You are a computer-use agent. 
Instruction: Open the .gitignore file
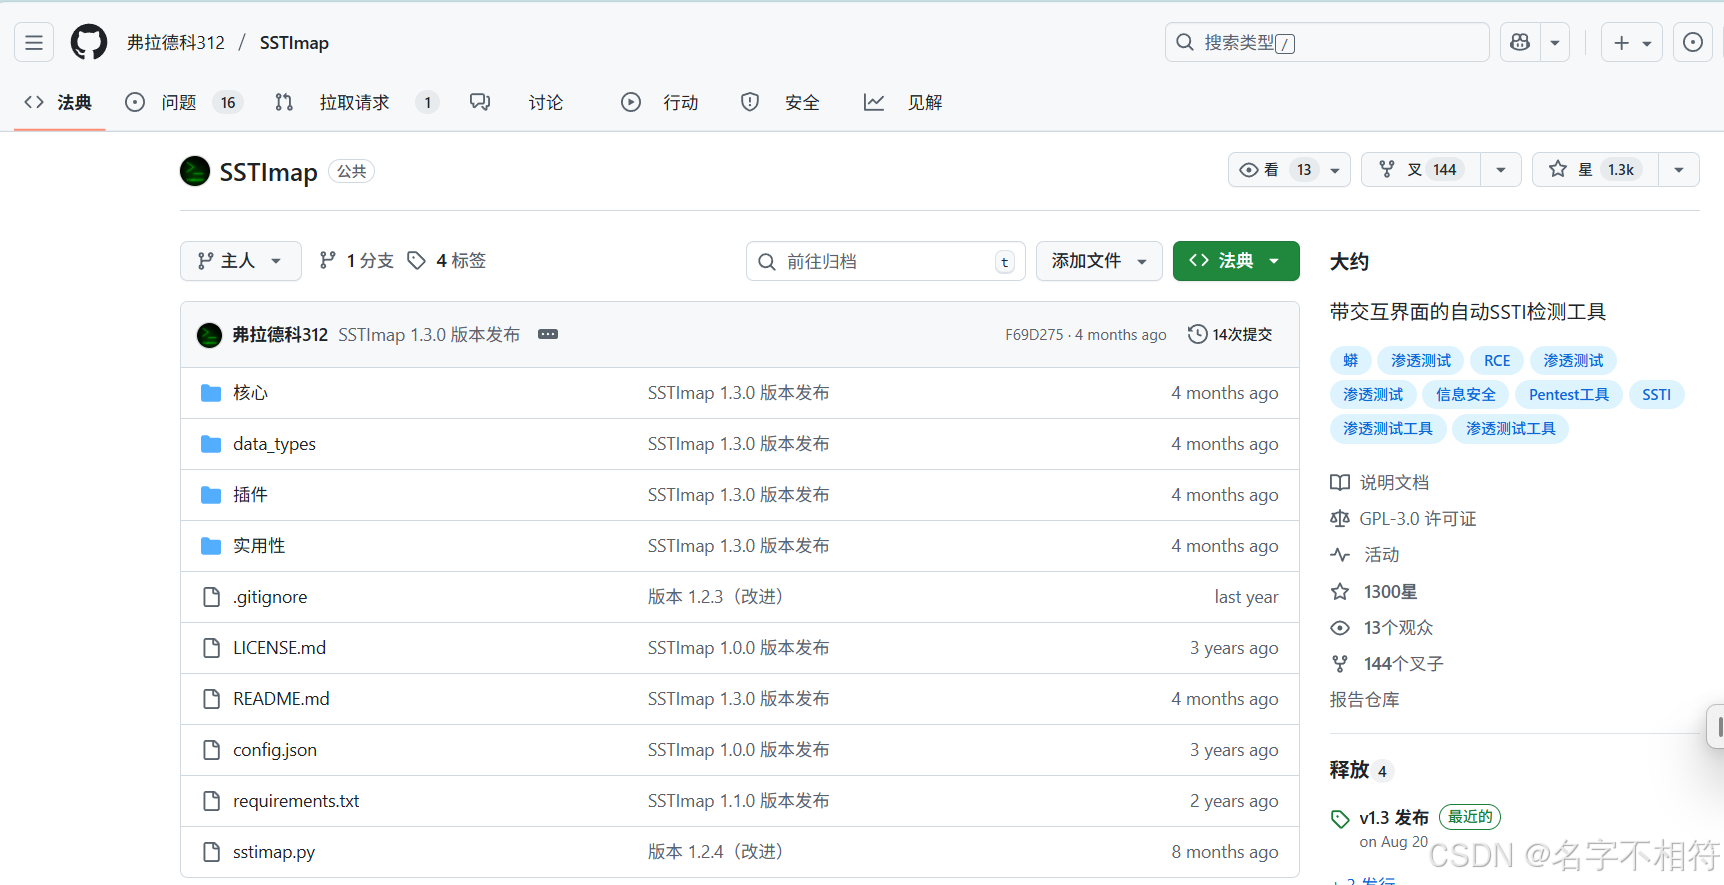tap(270, 597)
